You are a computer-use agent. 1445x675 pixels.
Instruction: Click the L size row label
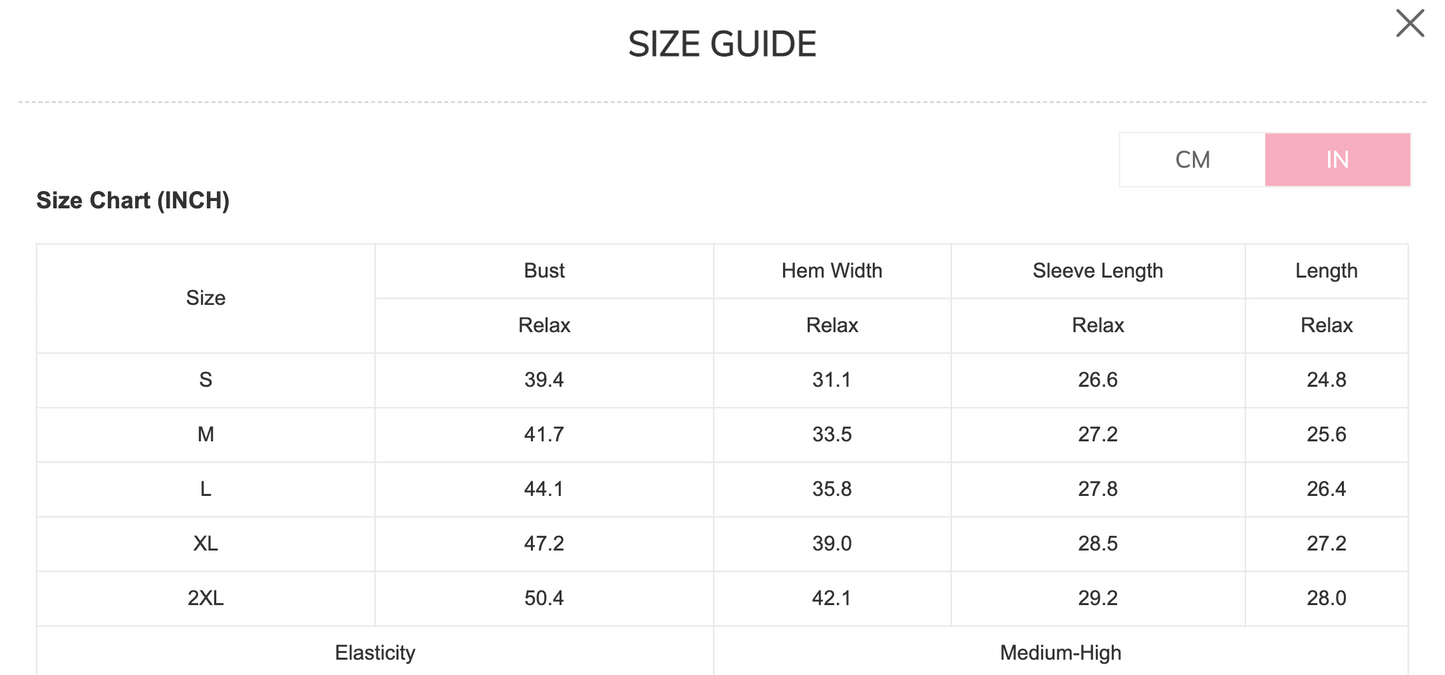[x=206, y=489]
